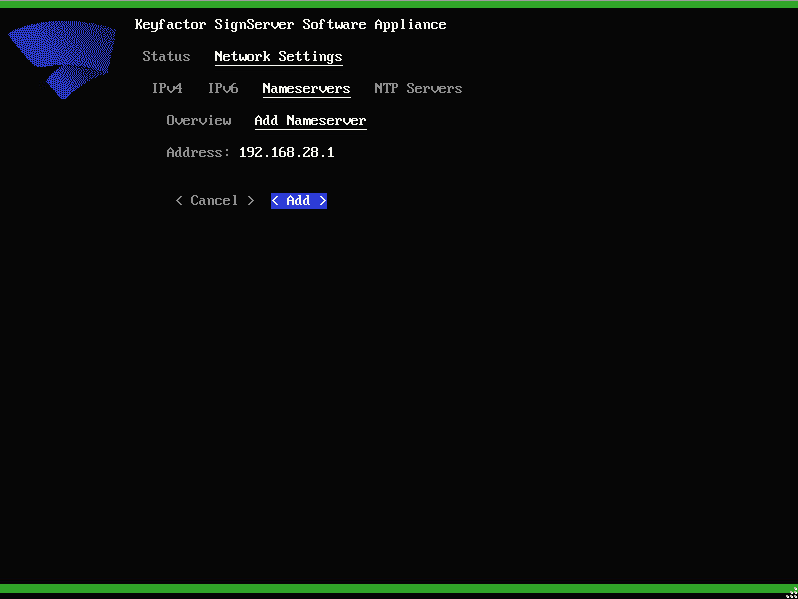Click the right angle bracket after Add

tap(323, 201)
